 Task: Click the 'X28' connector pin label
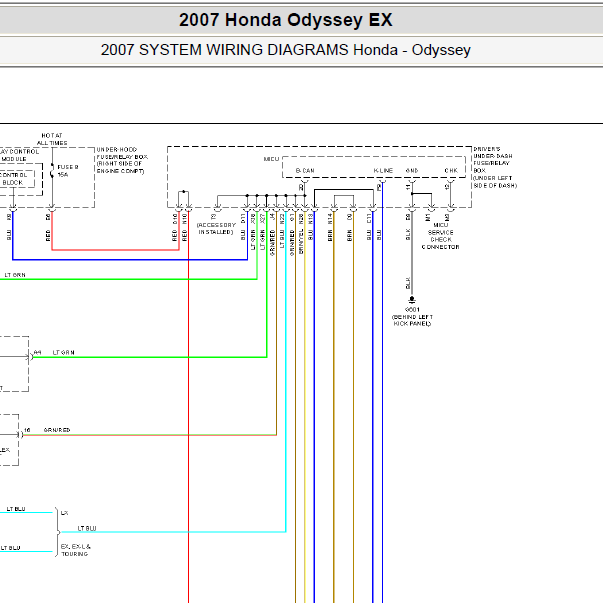253,219
